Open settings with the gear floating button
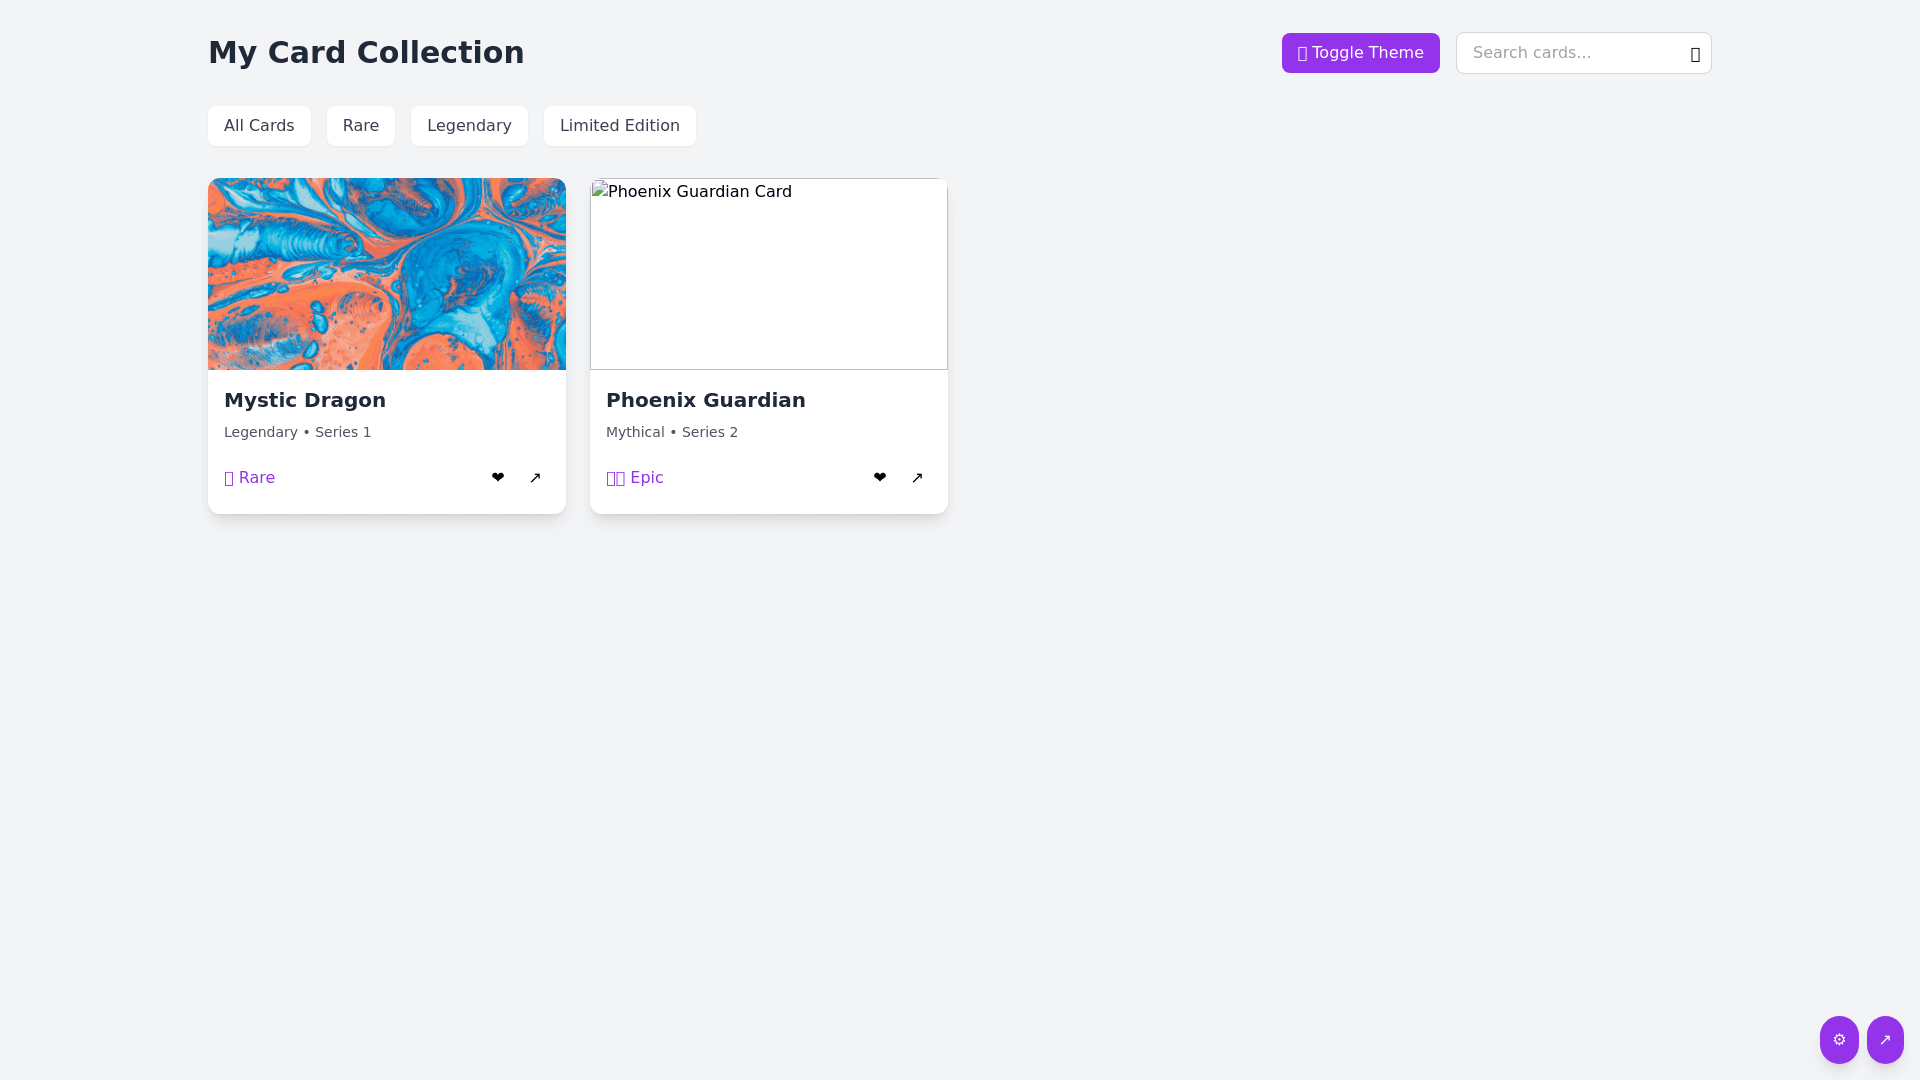The width and height of the screenshot is (1920, 1080). point(1839,1040)
